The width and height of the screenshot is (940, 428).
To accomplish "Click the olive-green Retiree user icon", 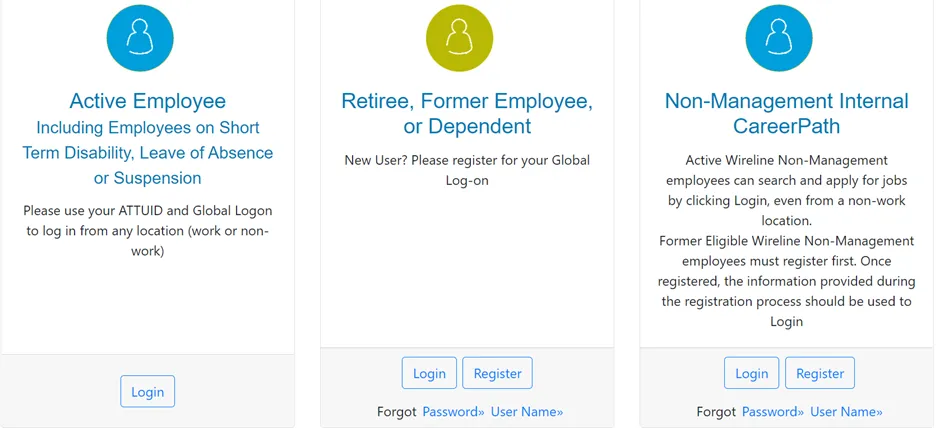I will (x=459, y=38).
